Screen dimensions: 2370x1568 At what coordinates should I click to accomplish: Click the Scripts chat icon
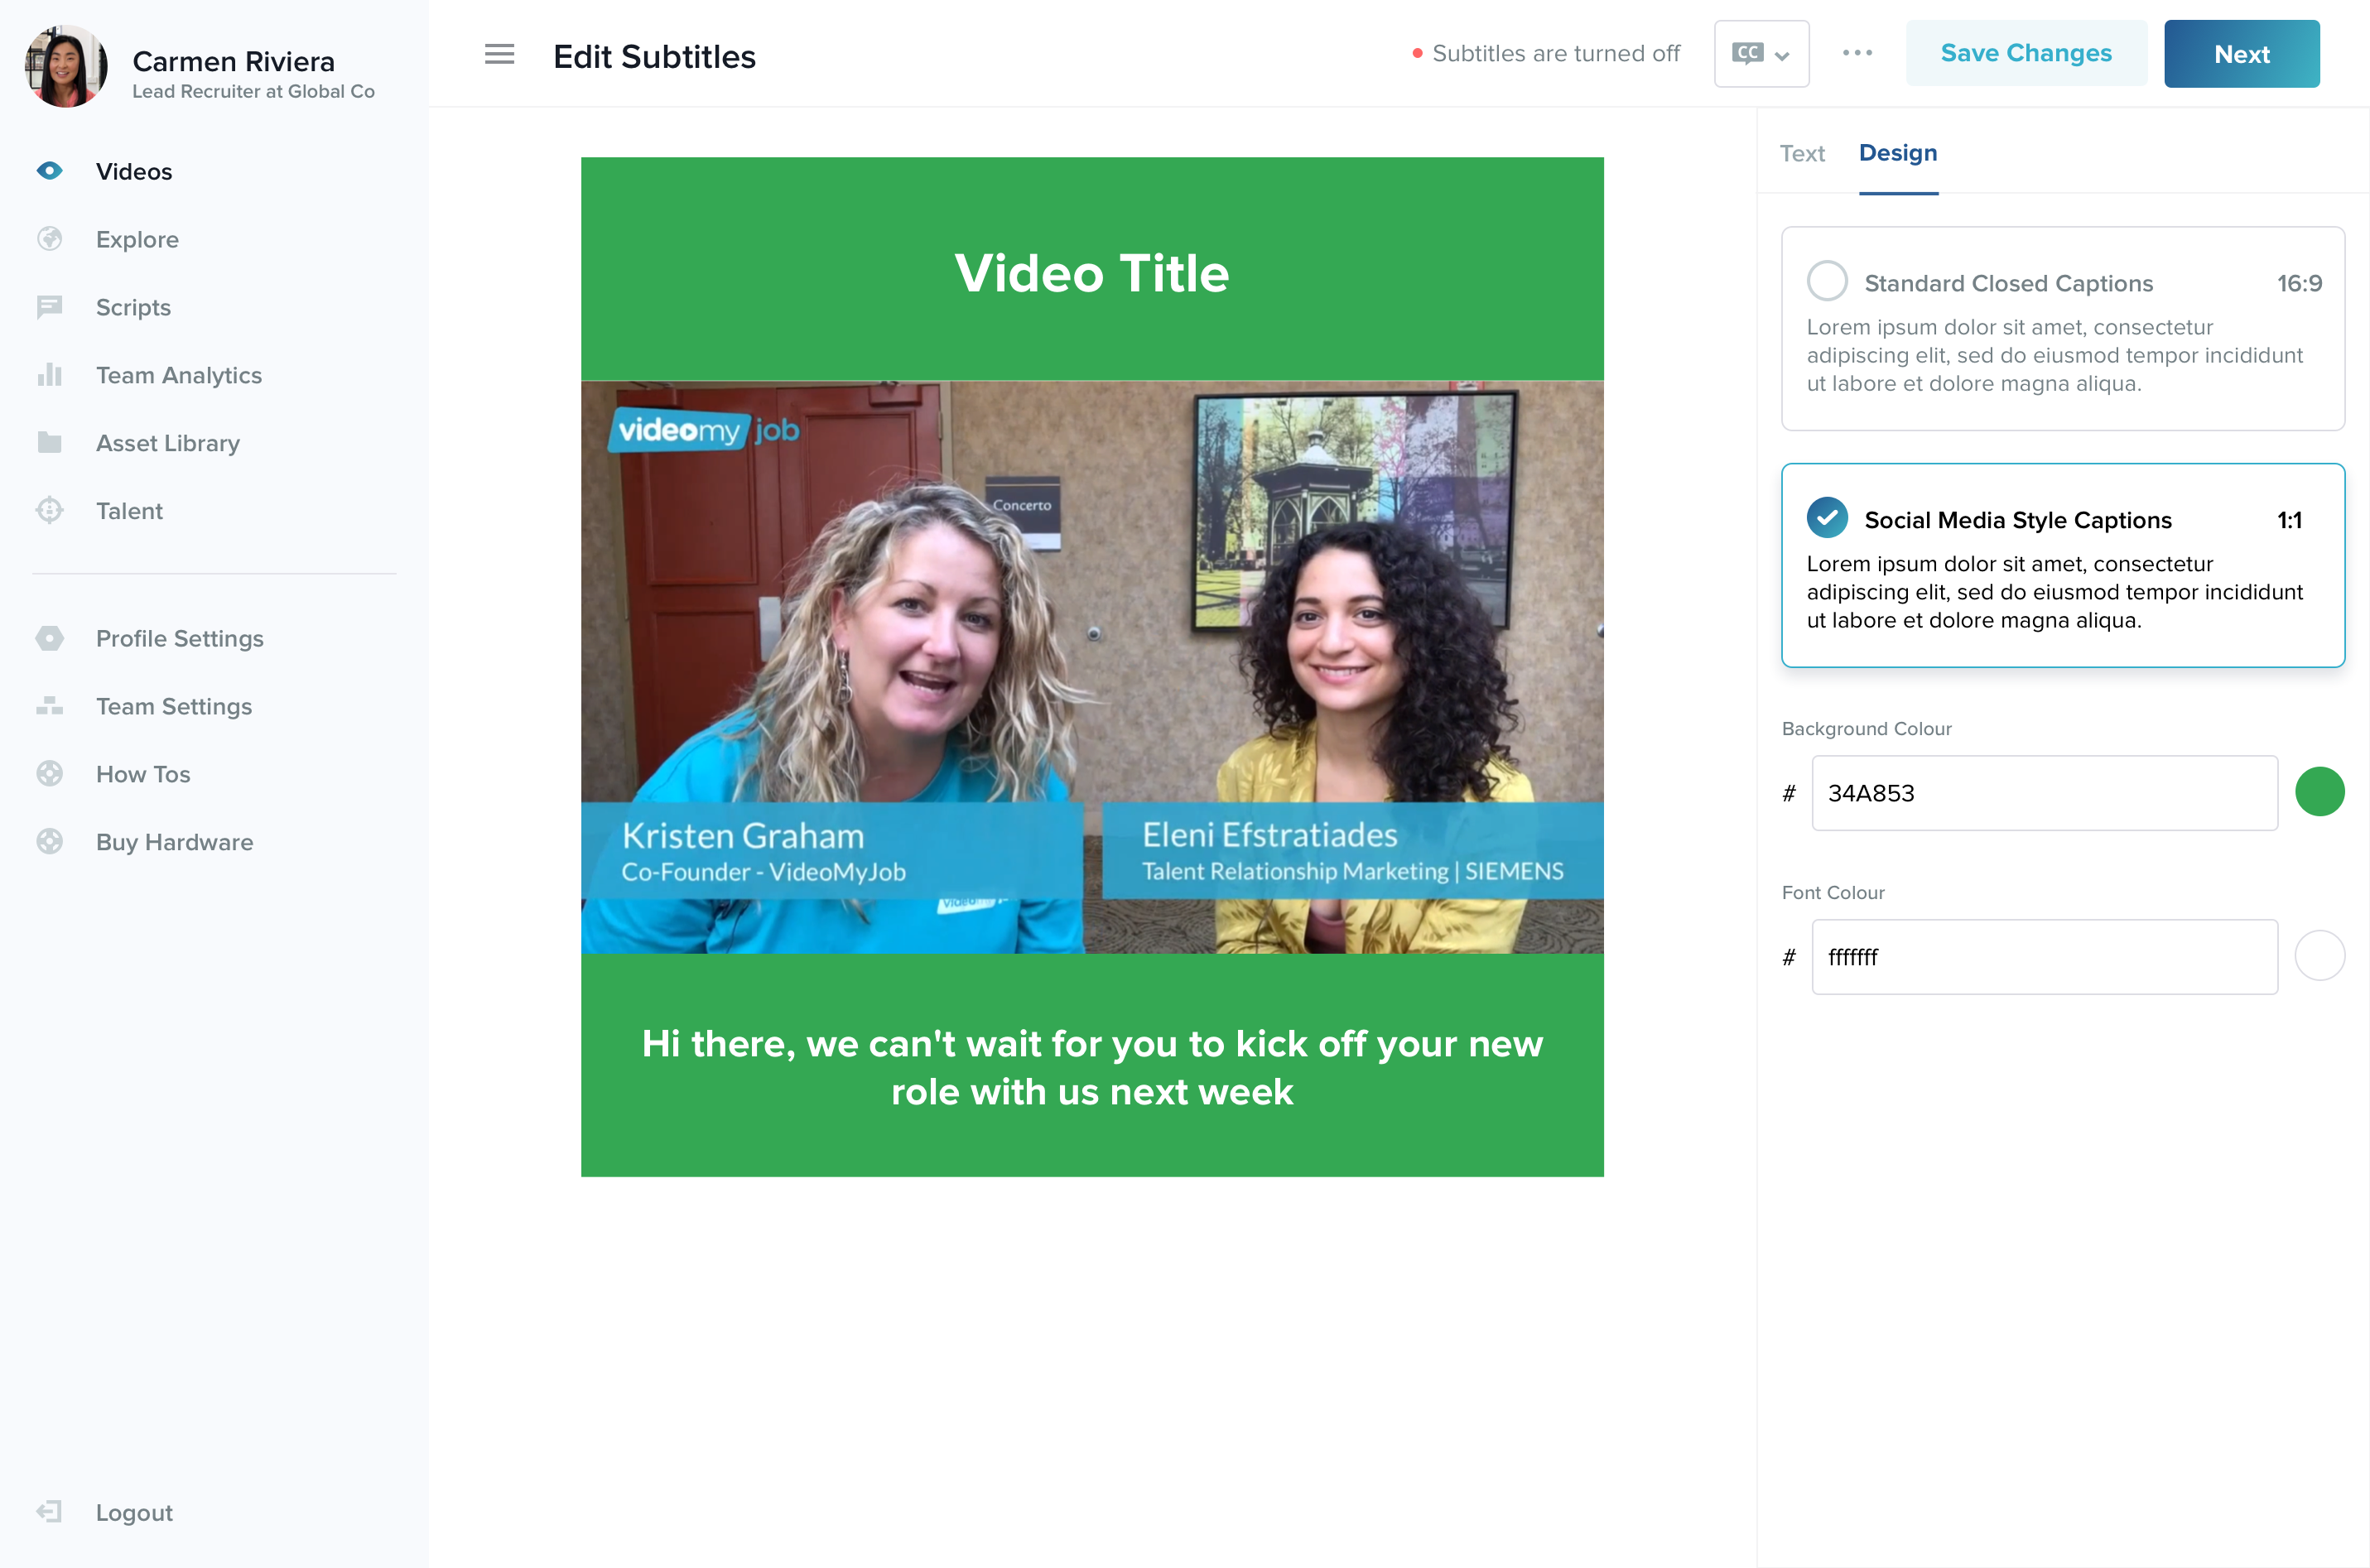tap(49, 307)
